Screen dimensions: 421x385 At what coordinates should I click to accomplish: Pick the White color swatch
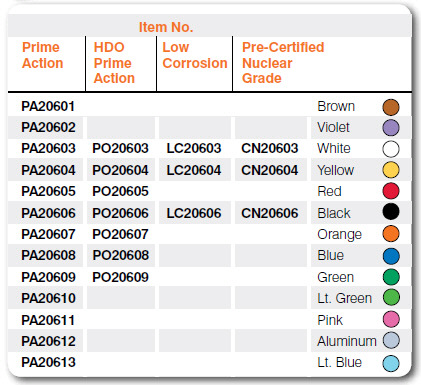[x=391, y=149]
